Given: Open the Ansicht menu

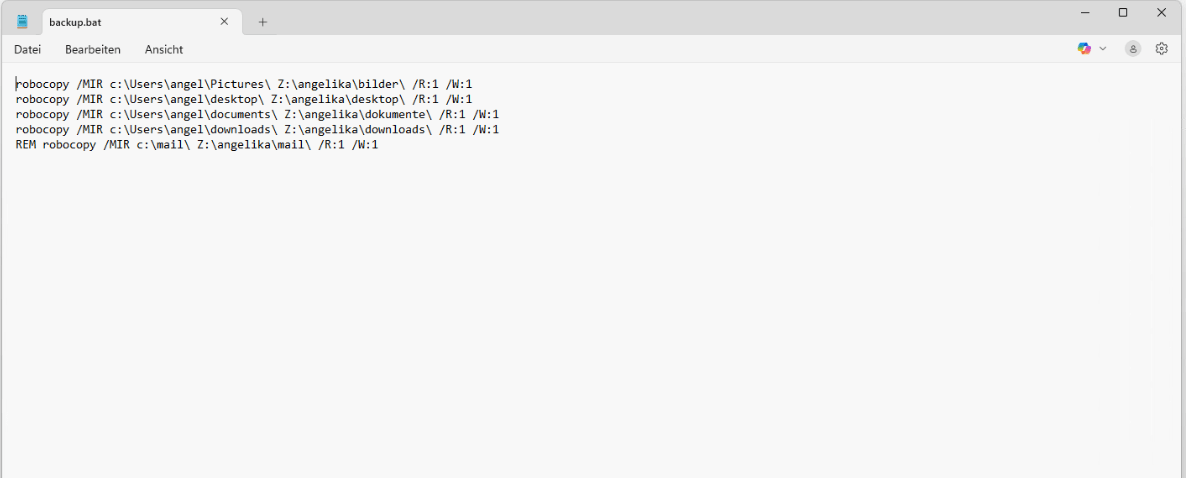Looking at the screenshot, I should coord(164,49).
